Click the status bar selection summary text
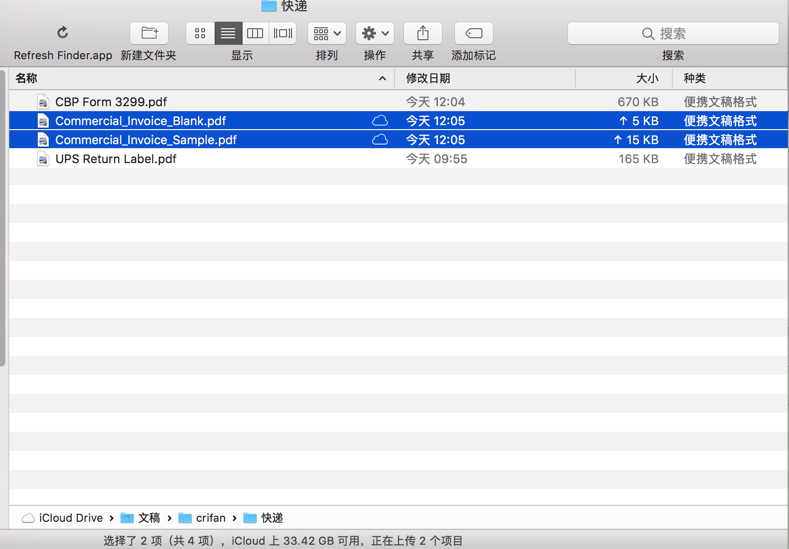 click(283, 541)
